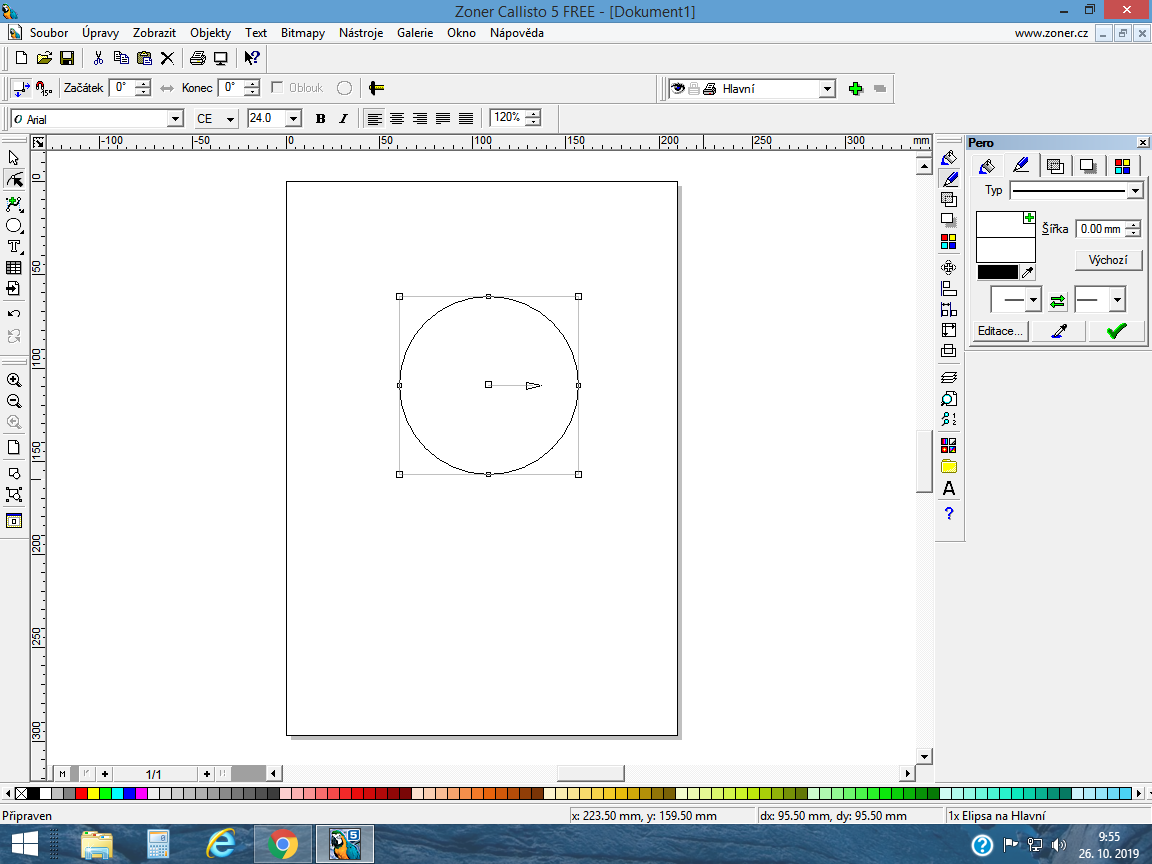Expand the Typ line style dropdown
The height and width of the screenshot is (864, 1152).
1134,191
